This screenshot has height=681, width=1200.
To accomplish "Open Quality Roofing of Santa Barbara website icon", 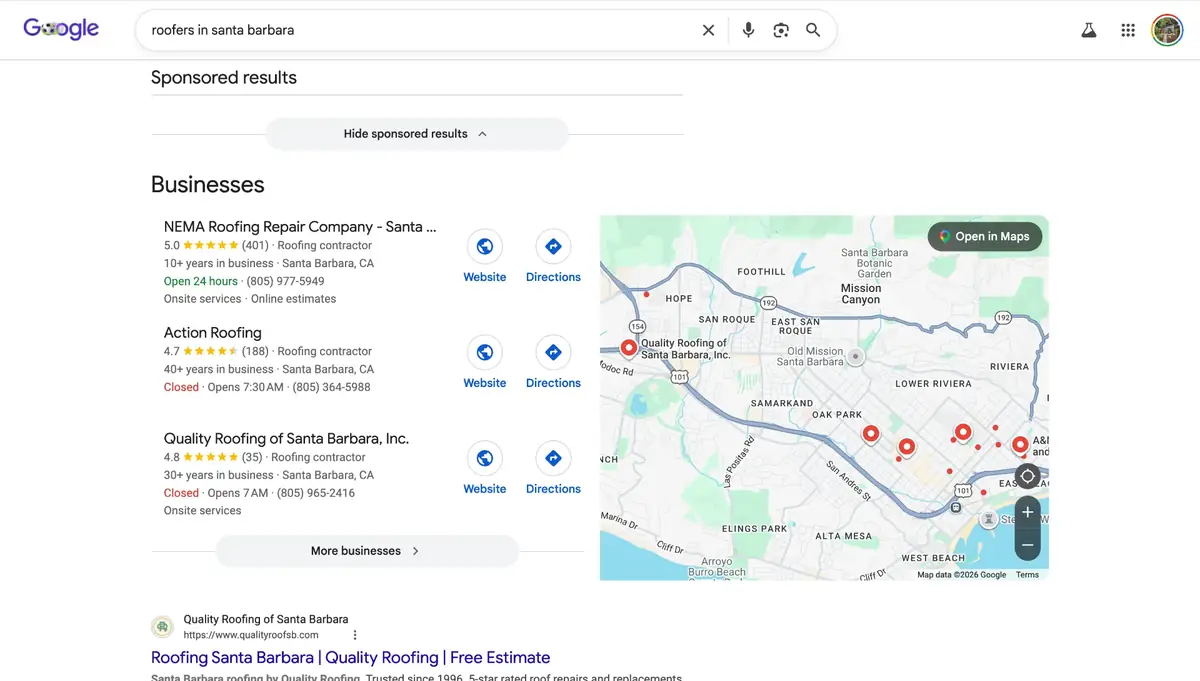I will 485,458.
